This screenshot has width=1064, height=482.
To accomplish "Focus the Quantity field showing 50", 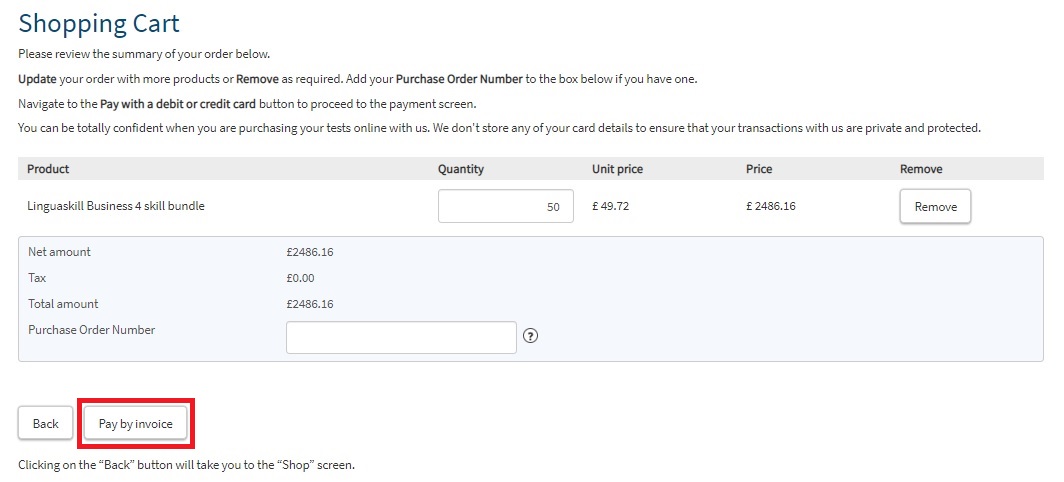I will tap(506, 206).
